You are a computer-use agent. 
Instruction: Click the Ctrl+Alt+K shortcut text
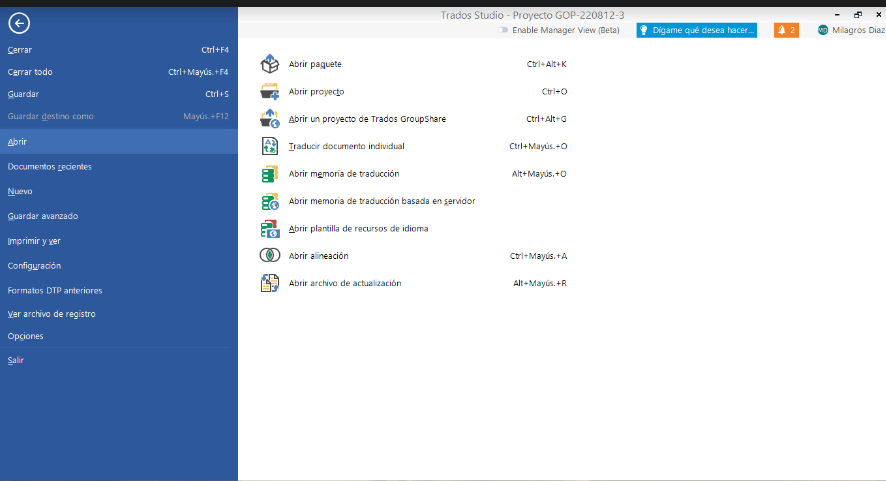pyautogui.click(x=546, y=64)
